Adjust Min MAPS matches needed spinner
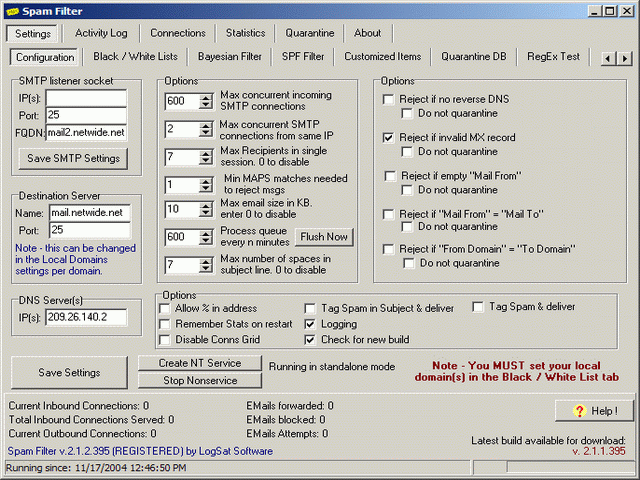The height and width of the screenshot is (480, 640). coord(206,185)
